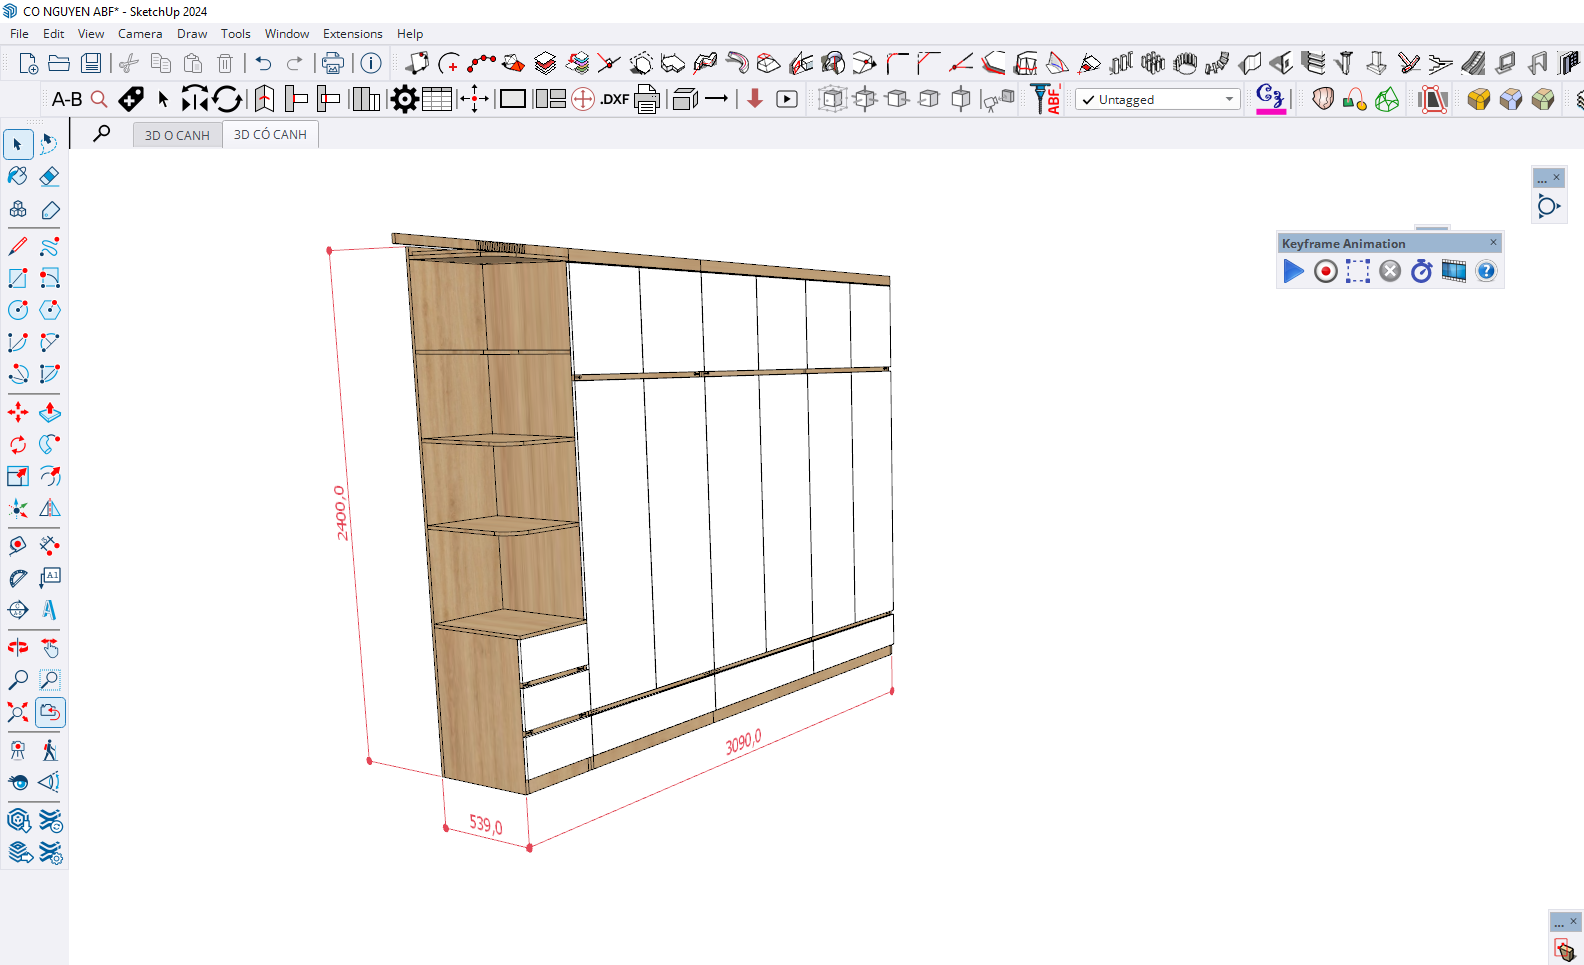Click the DXF export icon
Viewport: 1584px width, 965px height.
(614, 99)
